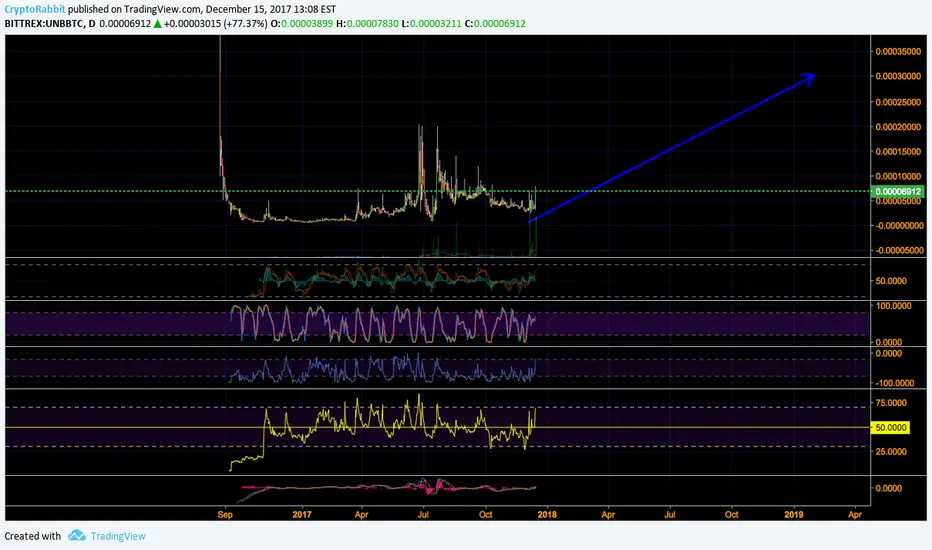Click the +77.37% change text
Screen dimensions: 932x550
pos(245,24)
